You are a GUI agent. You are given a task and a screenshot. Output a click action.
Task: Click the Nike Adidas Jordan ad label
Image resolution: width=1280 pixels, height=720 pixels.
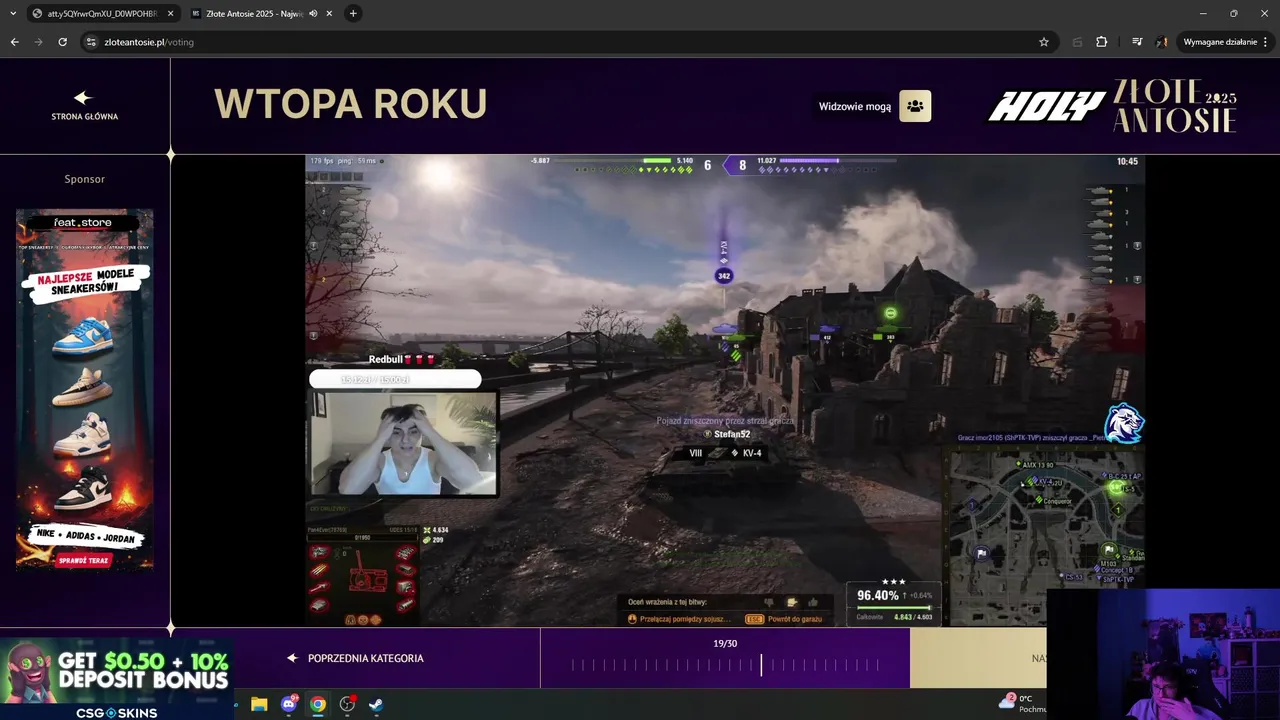pos(84,537)
